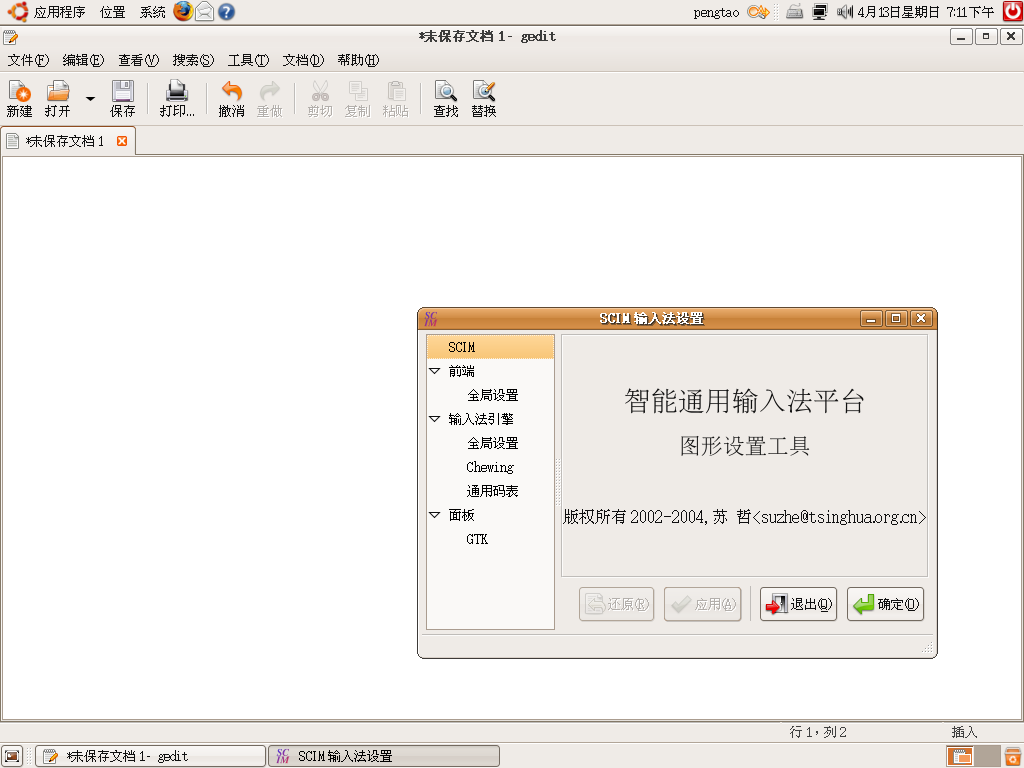This screenshot has height=768, width=1024.
Task: Click the volume speaker tray icon
Action: pyautogui.click(x=845, y=12)
